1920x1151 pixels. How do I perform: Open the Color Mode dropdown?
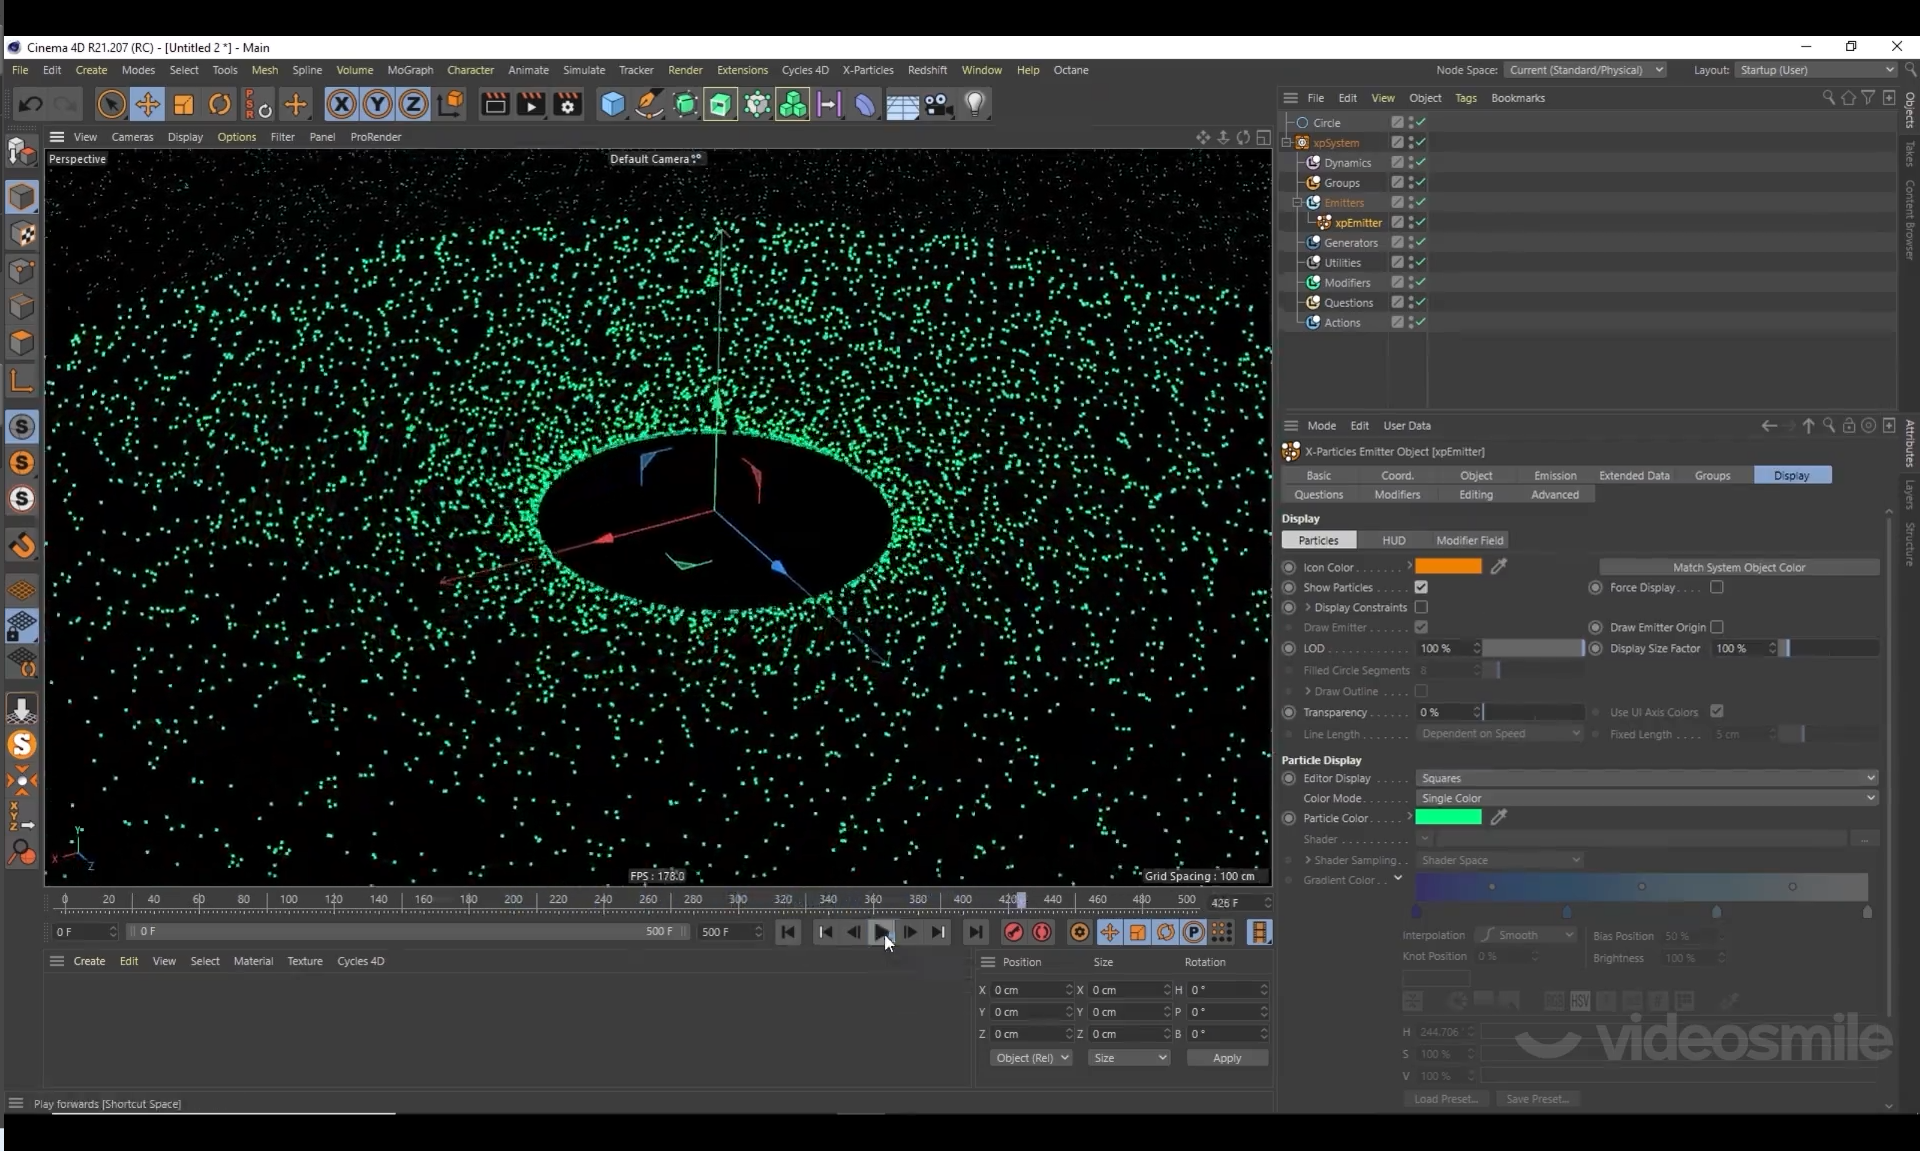click(1646, 798)
